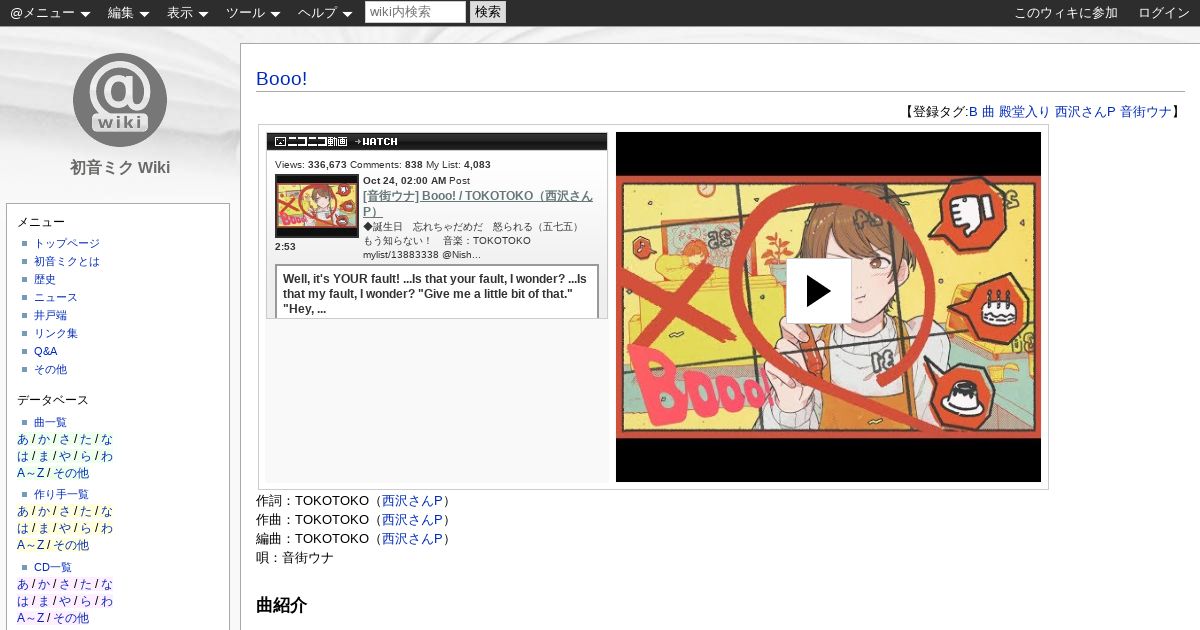Click か in the 曲一覧 index

click(44, 439)
